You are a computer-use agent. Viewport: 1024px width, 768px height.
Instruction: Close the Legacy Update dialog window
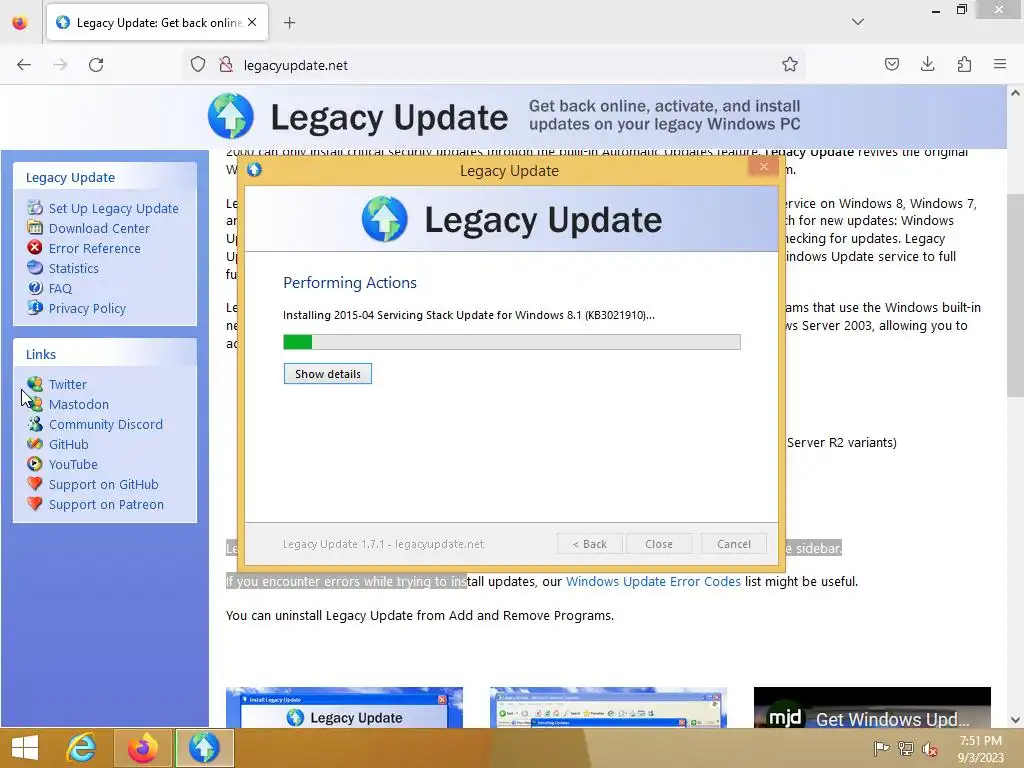(x=763, y=167)
